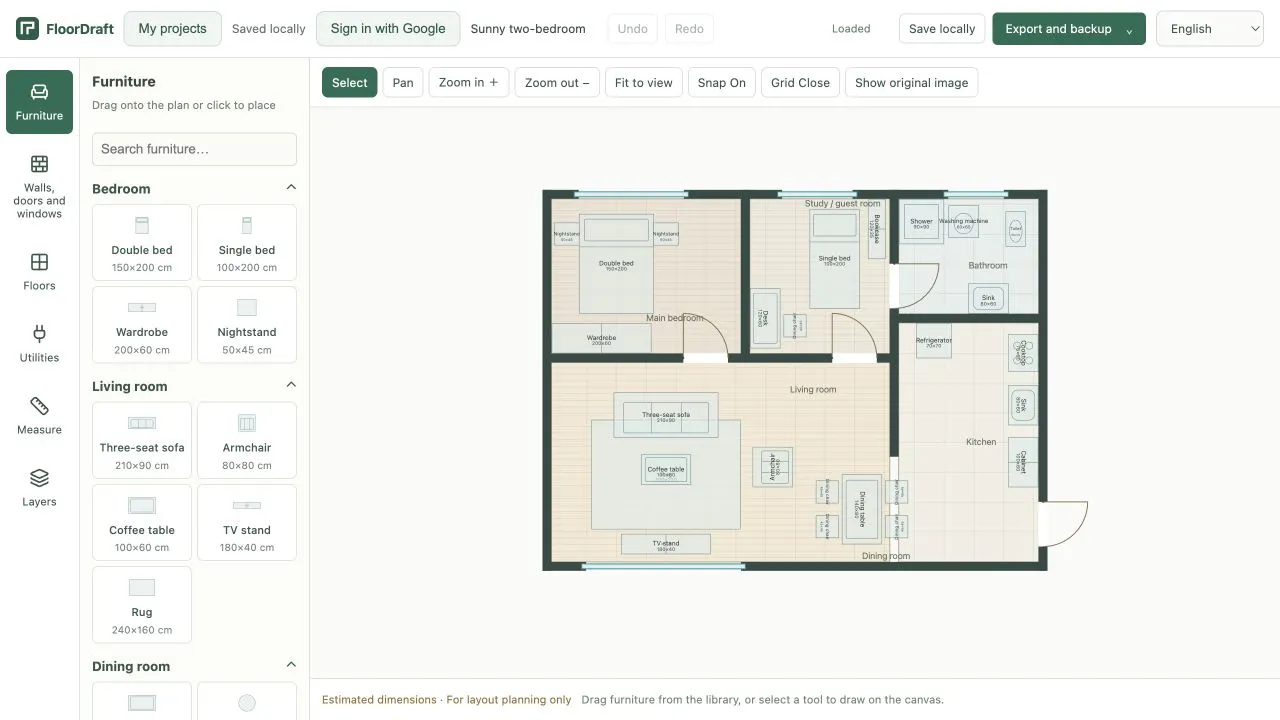Select the Double bed on the plan
Screen dimensions: 1280x720
click(x=615, y=265)
